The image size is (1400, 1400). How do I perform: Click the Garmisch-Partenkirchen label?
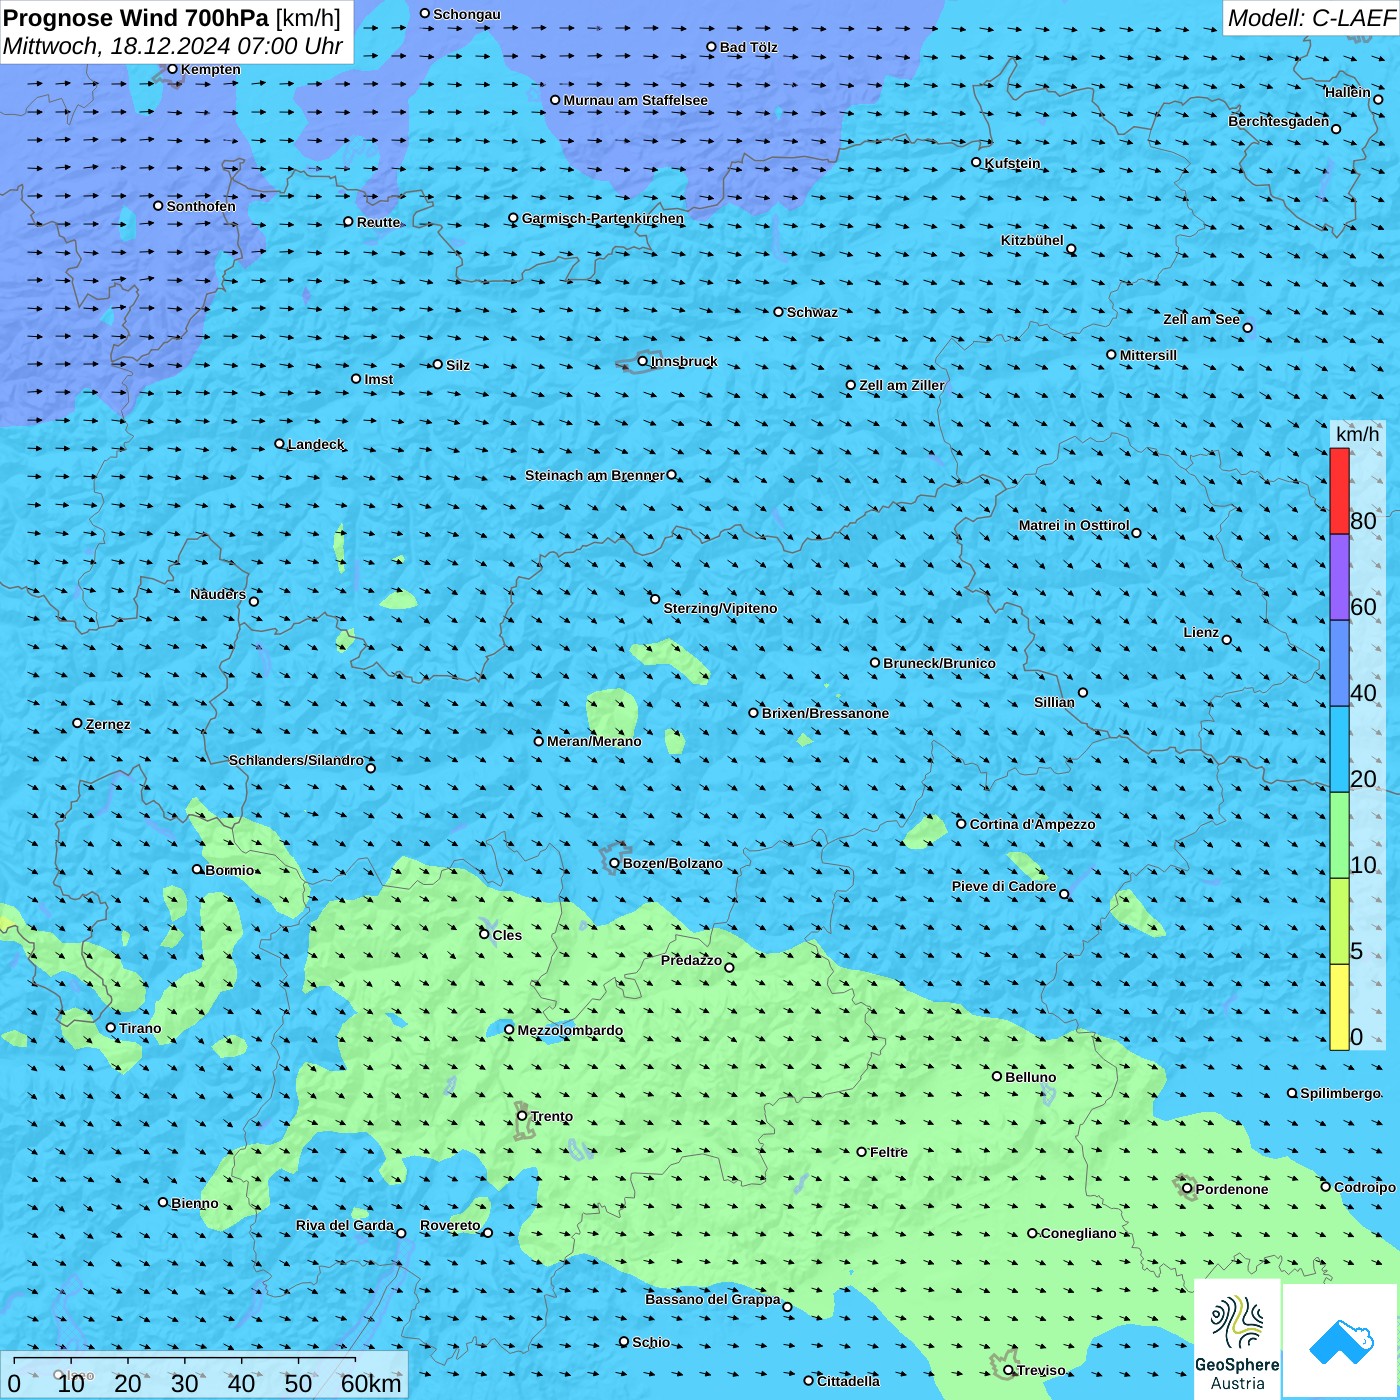pyautogui.click(x=602, y=218)
